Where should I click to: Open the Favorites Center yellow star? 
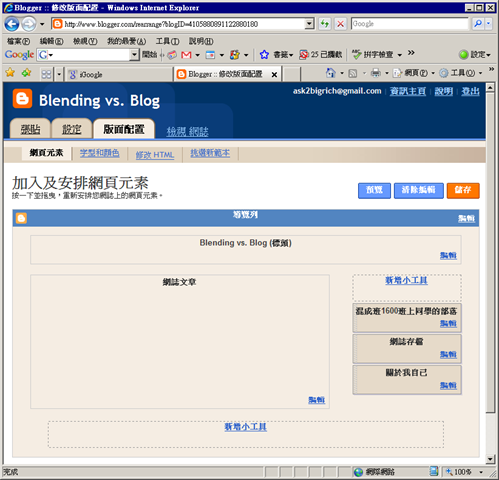point(10,73)
